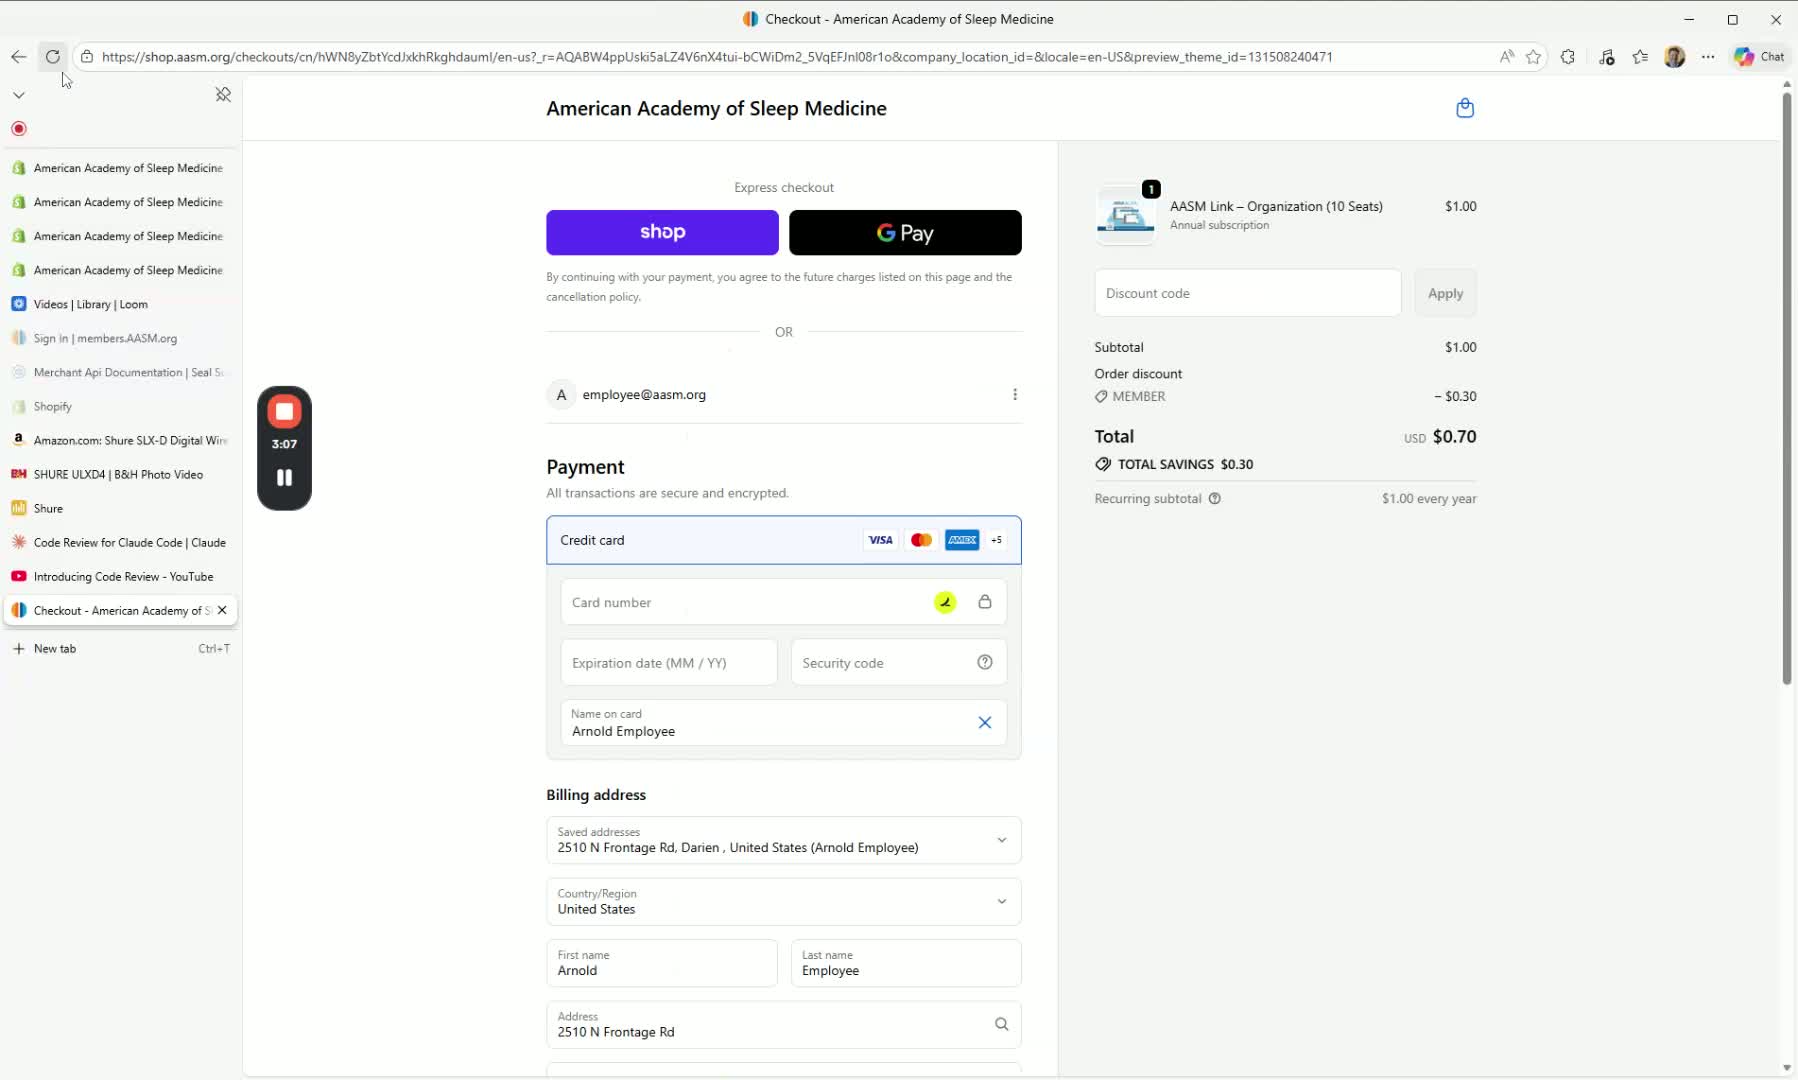Open the shopping bag cart icon
The width and height of the screenshot is (1798, 1080).
click(x=1465, y=108)
